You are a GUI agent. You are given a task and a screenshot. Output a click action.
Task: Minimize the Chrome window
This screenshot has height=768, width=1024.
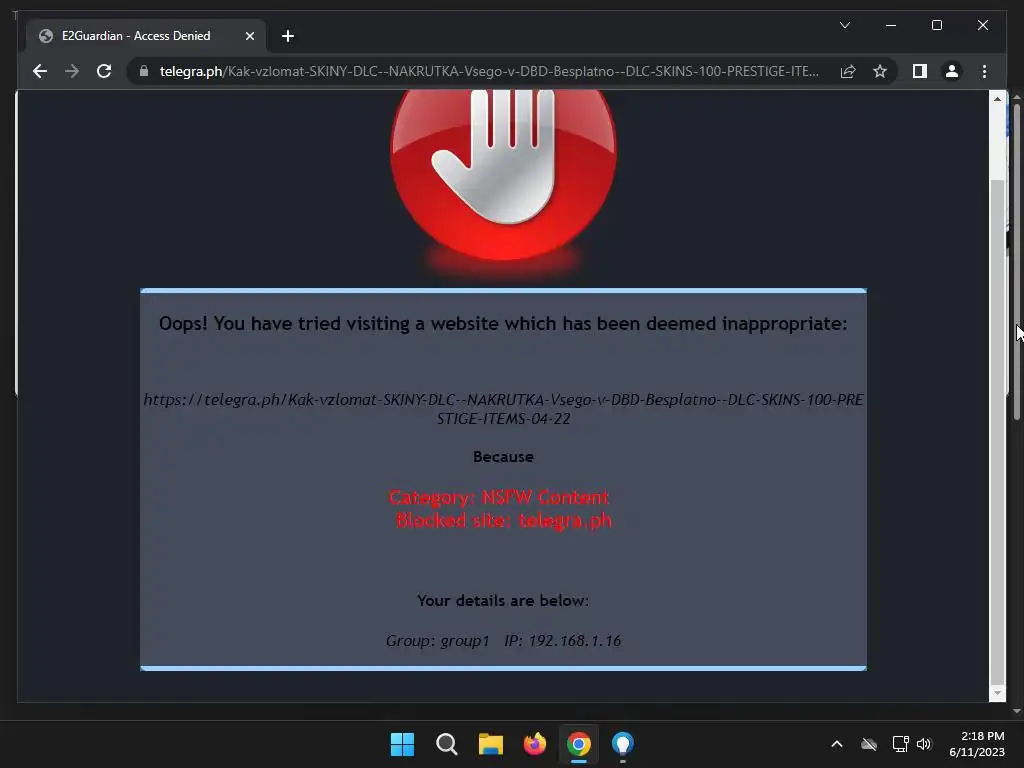891,25
